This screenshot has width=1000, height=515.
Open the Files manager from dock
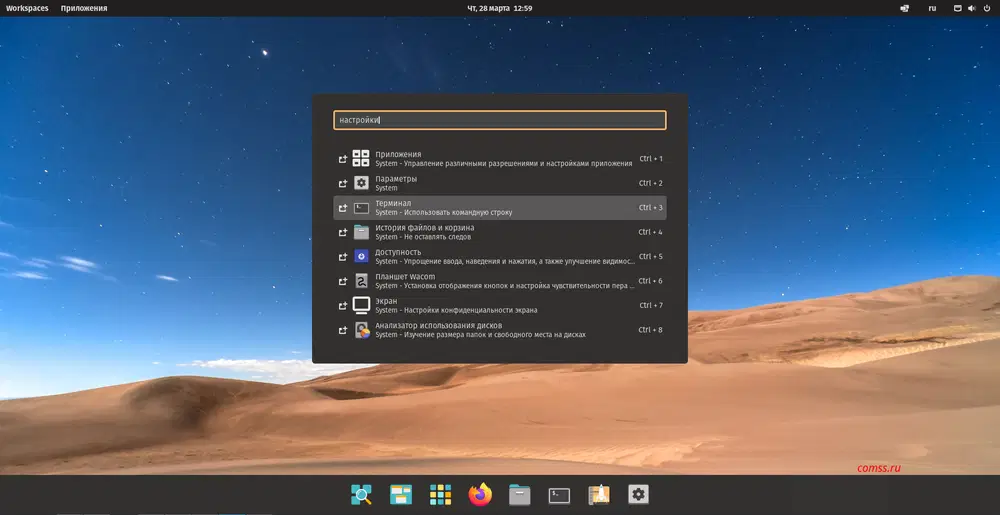519,494
